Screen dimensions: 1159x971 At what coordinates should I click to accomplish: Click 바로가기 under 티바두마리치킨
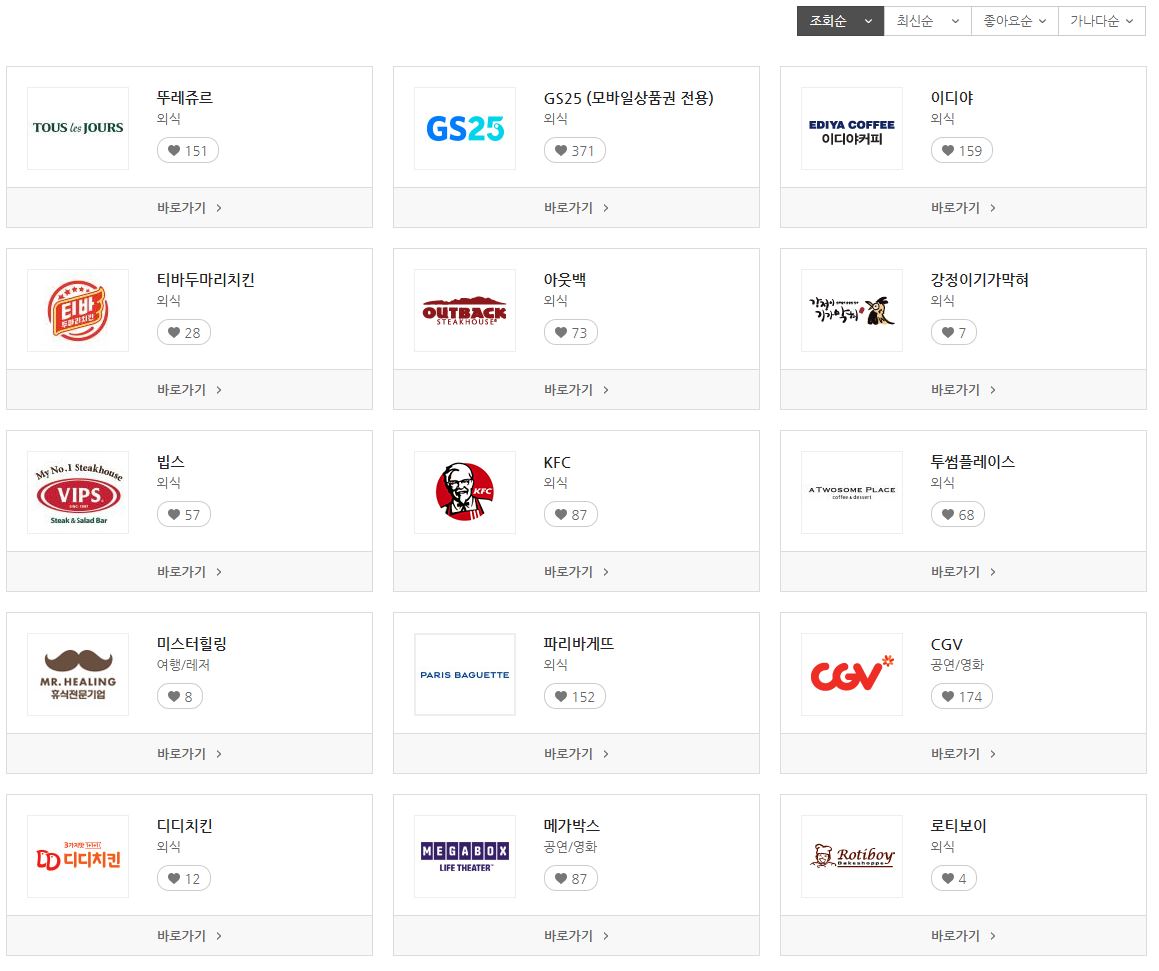189,389
